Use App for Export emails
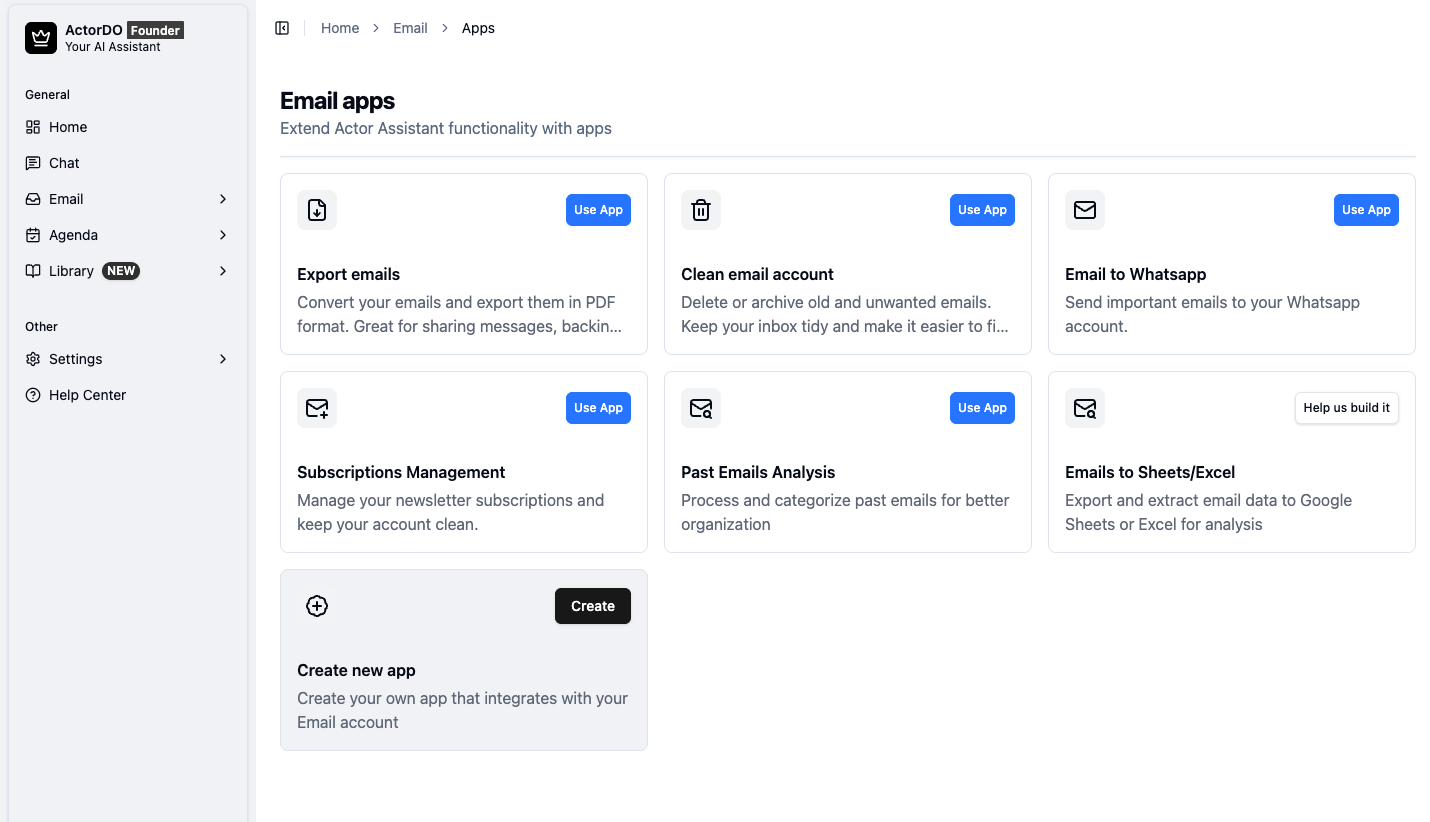This screenshot has width=1430, height=822. point(598,210)
